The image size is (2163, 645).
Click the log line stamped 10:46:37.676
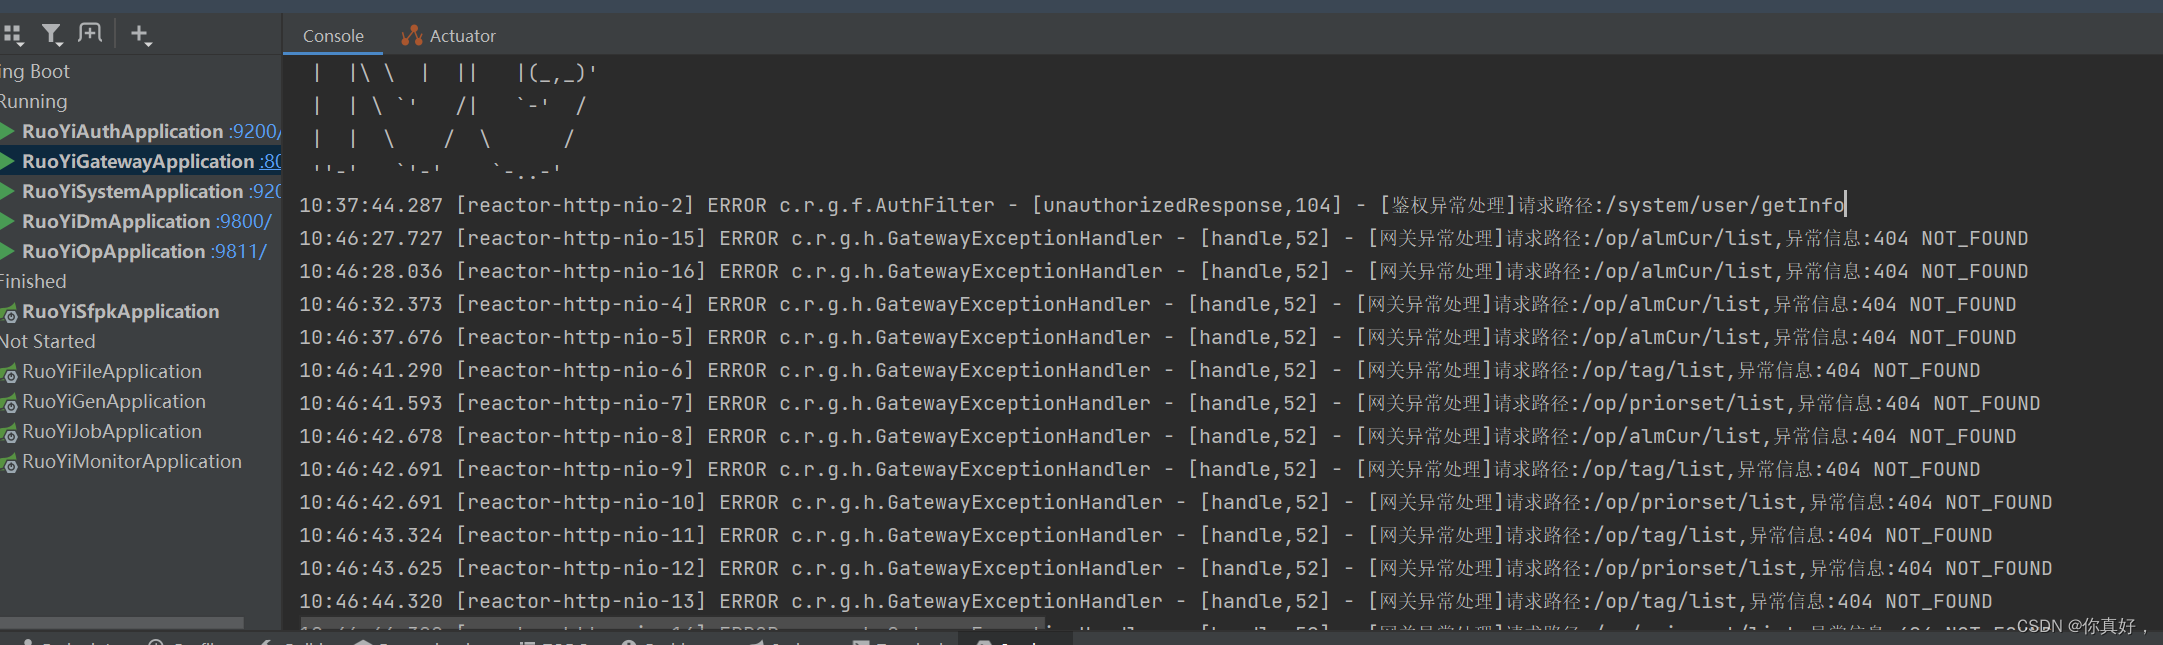(1157, 337)
